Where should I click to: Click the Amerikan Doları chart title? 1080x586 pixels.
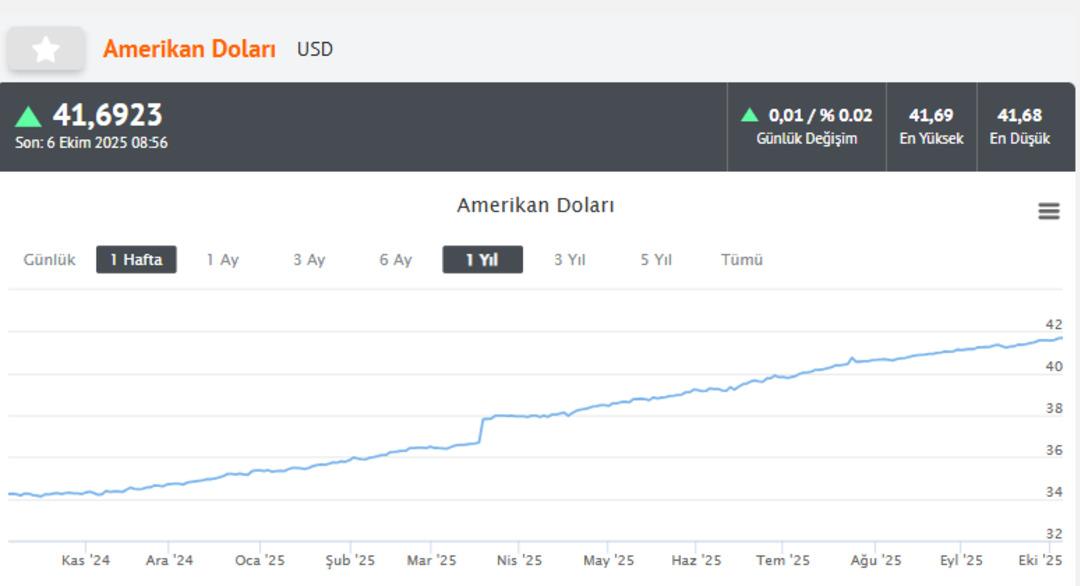click(x=535, y=206)
